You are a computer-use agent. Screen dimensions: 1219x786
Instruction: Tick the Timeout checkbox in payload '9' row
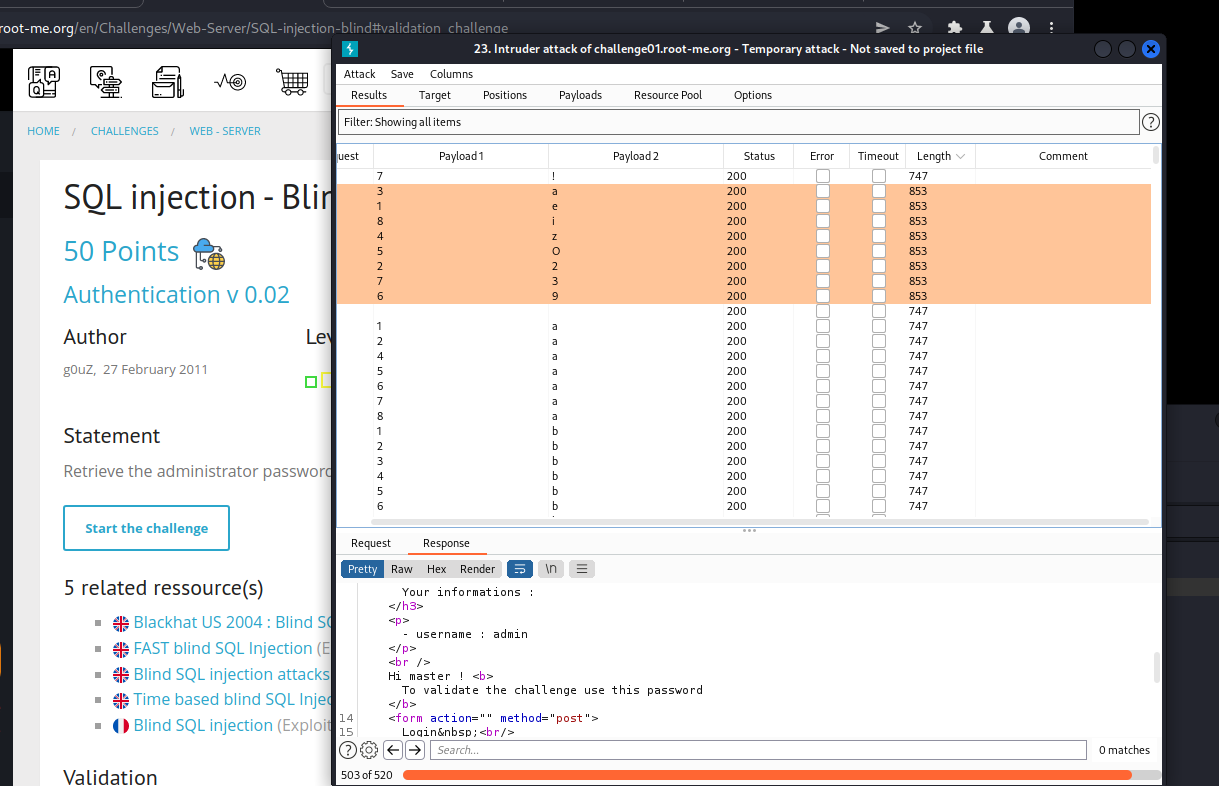pos(879,296)
